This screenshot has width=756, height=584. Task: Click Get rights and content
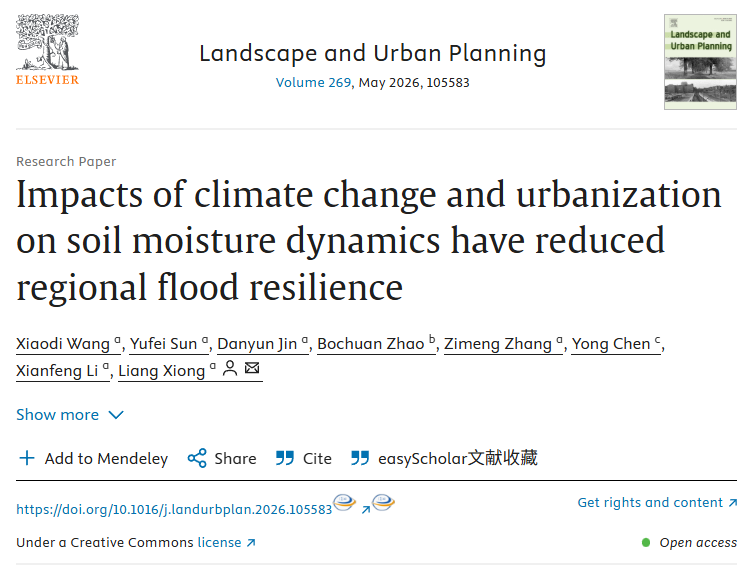tap(657, 503)
